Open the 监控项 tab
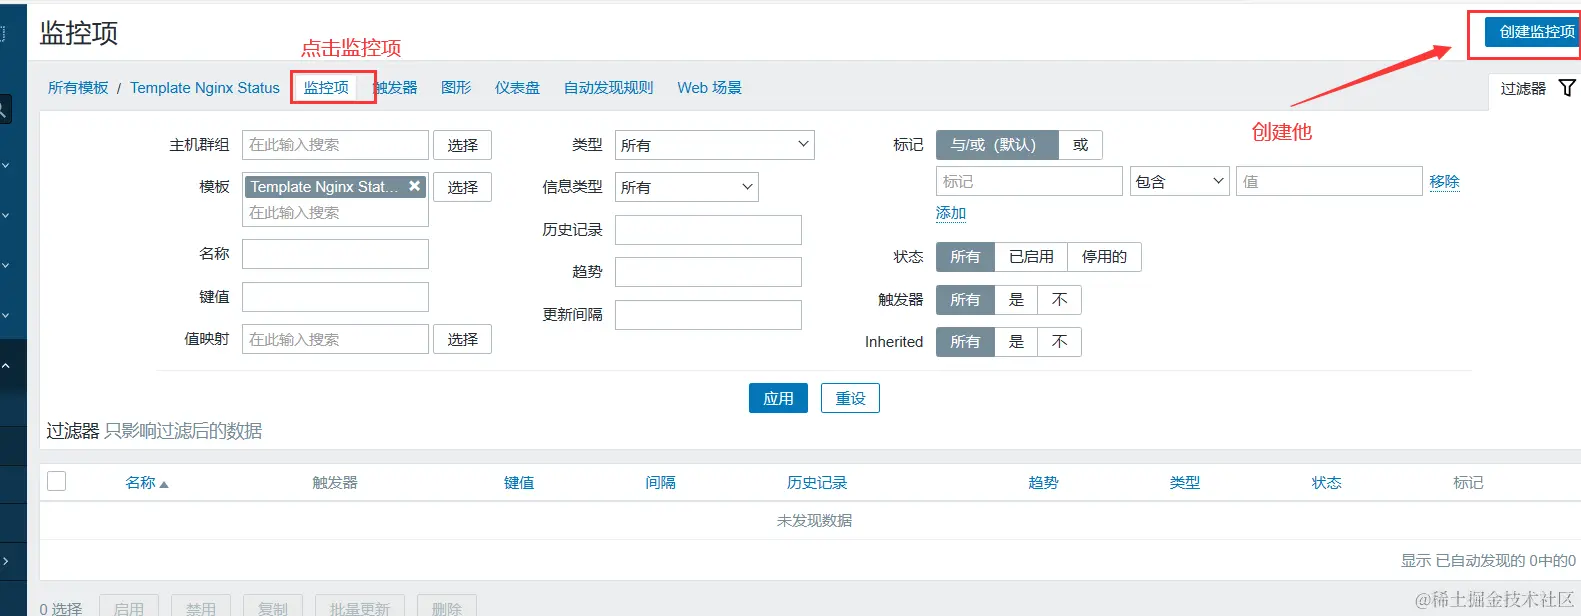The image size is (1581, 616). pos(326,88)
